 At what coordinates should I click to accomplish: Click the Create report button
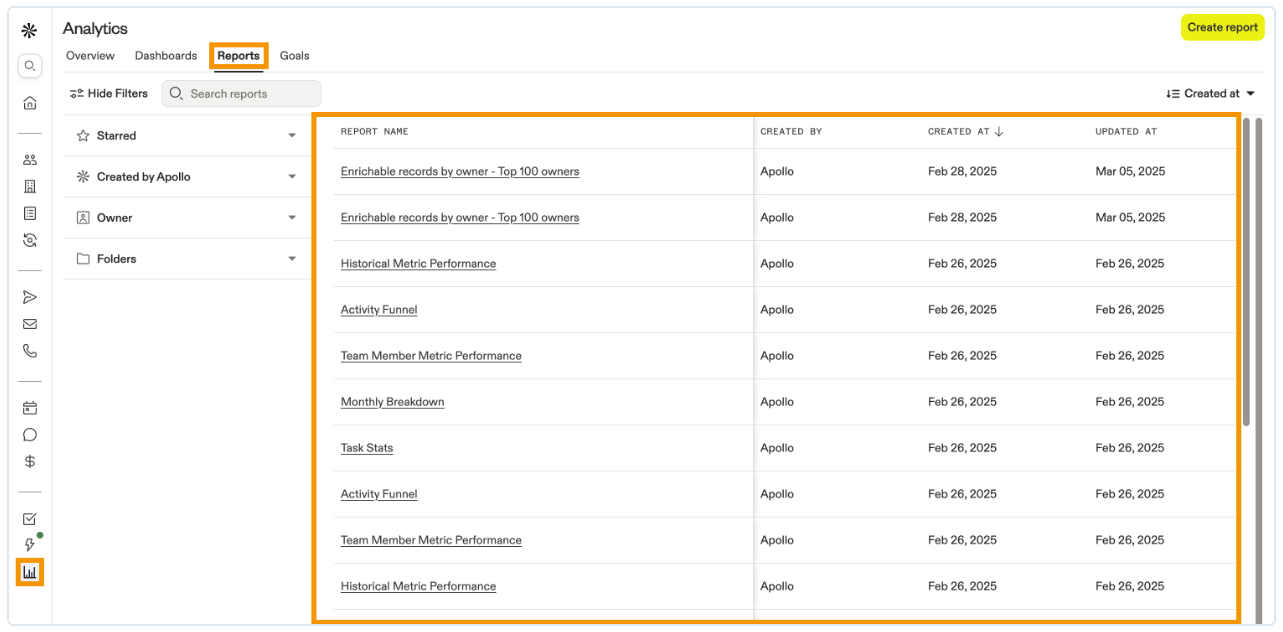click(x=1222, y=28)
